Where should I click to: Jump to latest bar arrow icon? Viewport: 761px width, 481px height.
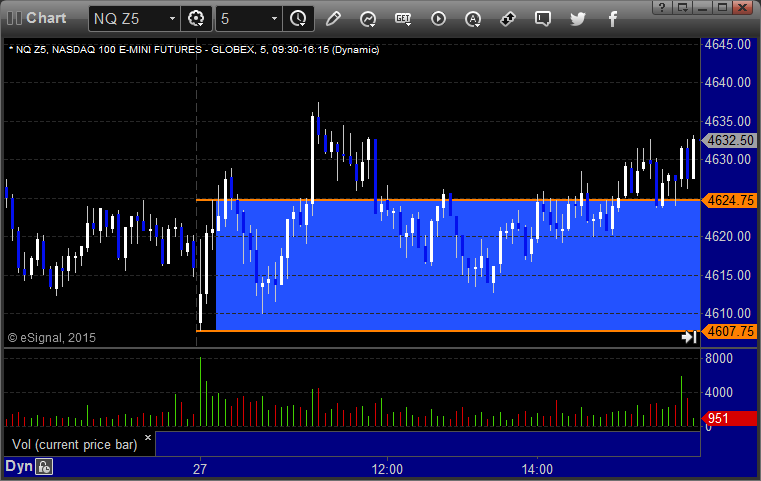[689, 337]
